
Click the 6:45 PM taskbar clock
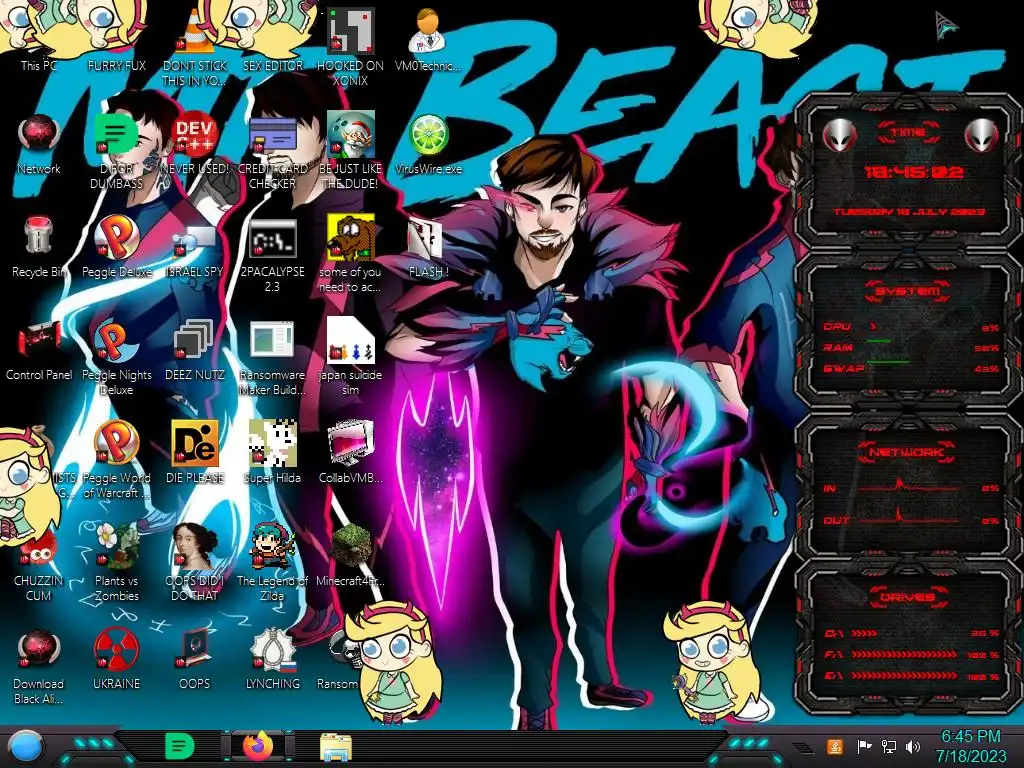click(970, 746)
